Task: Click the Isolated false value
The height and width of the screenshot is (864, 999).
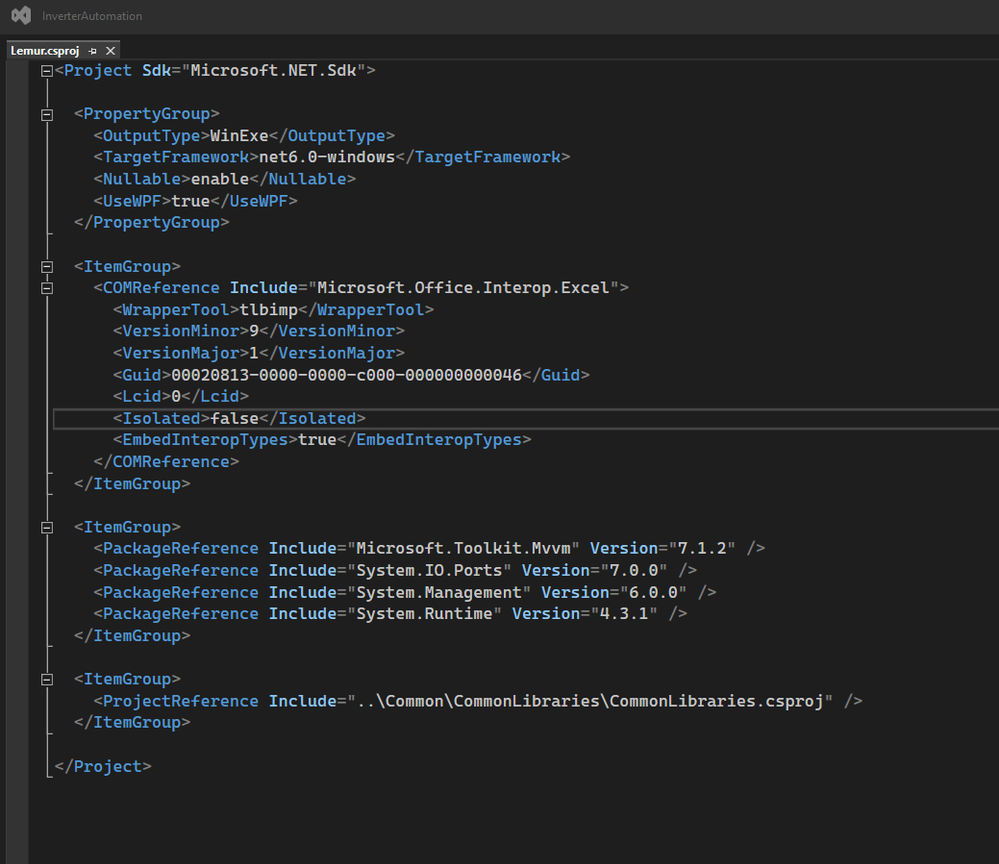Action: pyautogui.click(x=234, y=419)
